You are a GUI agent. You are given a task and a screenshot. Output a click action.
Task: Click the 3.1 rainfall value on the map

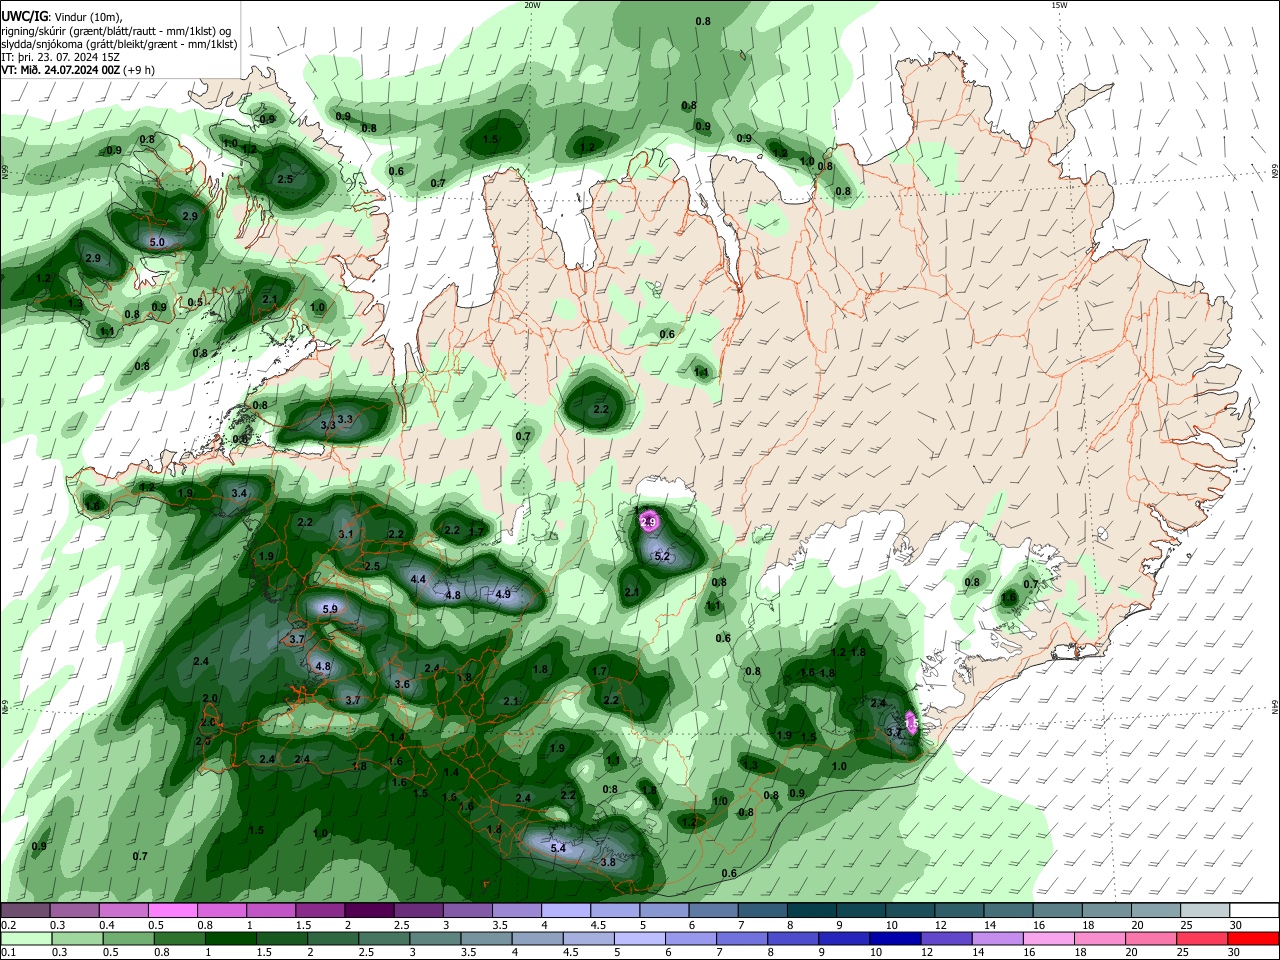(x=346, y=534)
